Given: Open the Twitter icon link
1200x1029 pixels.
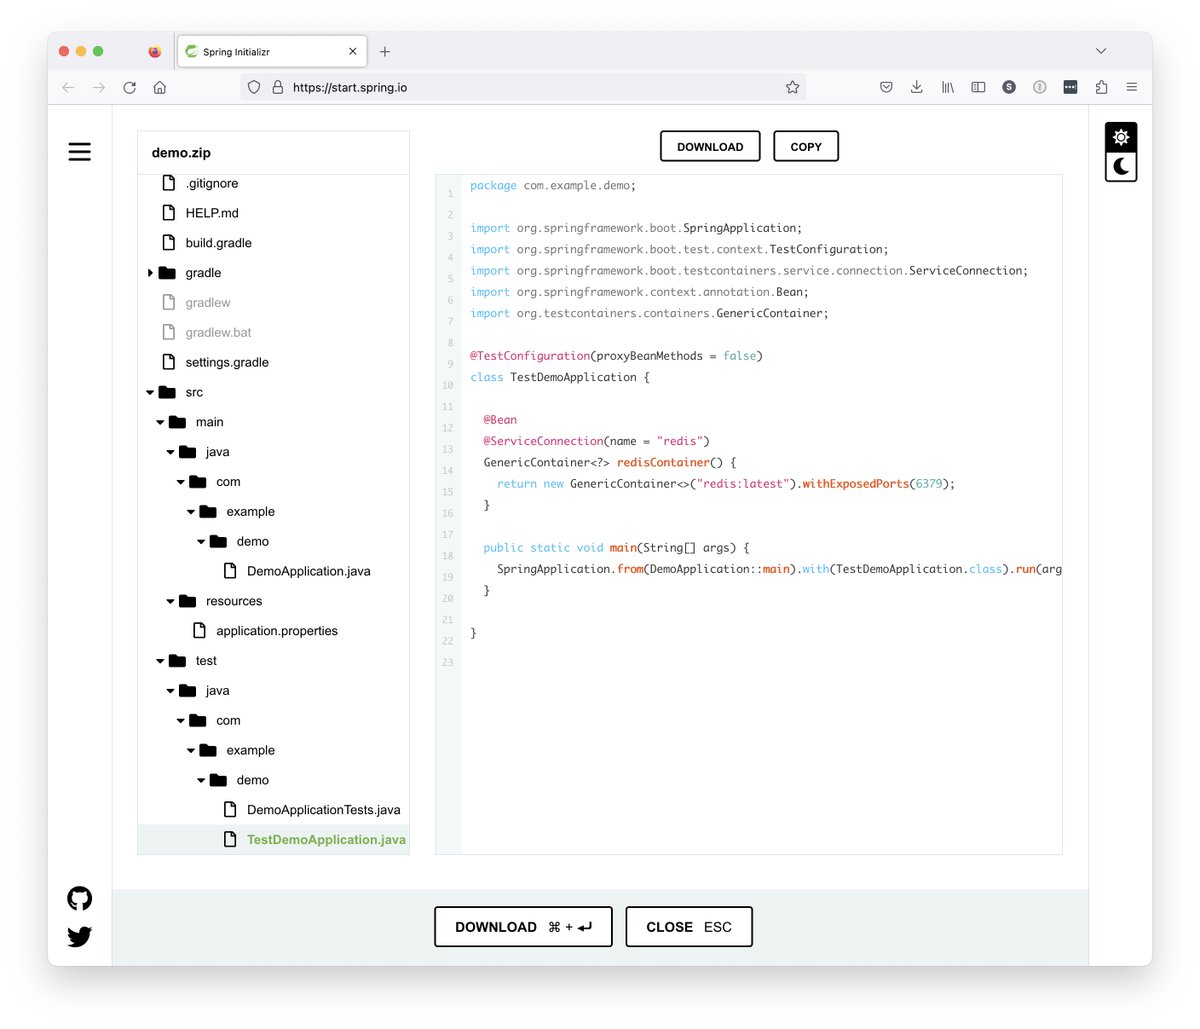Looking at the screenshot, I should coord(80,936).
